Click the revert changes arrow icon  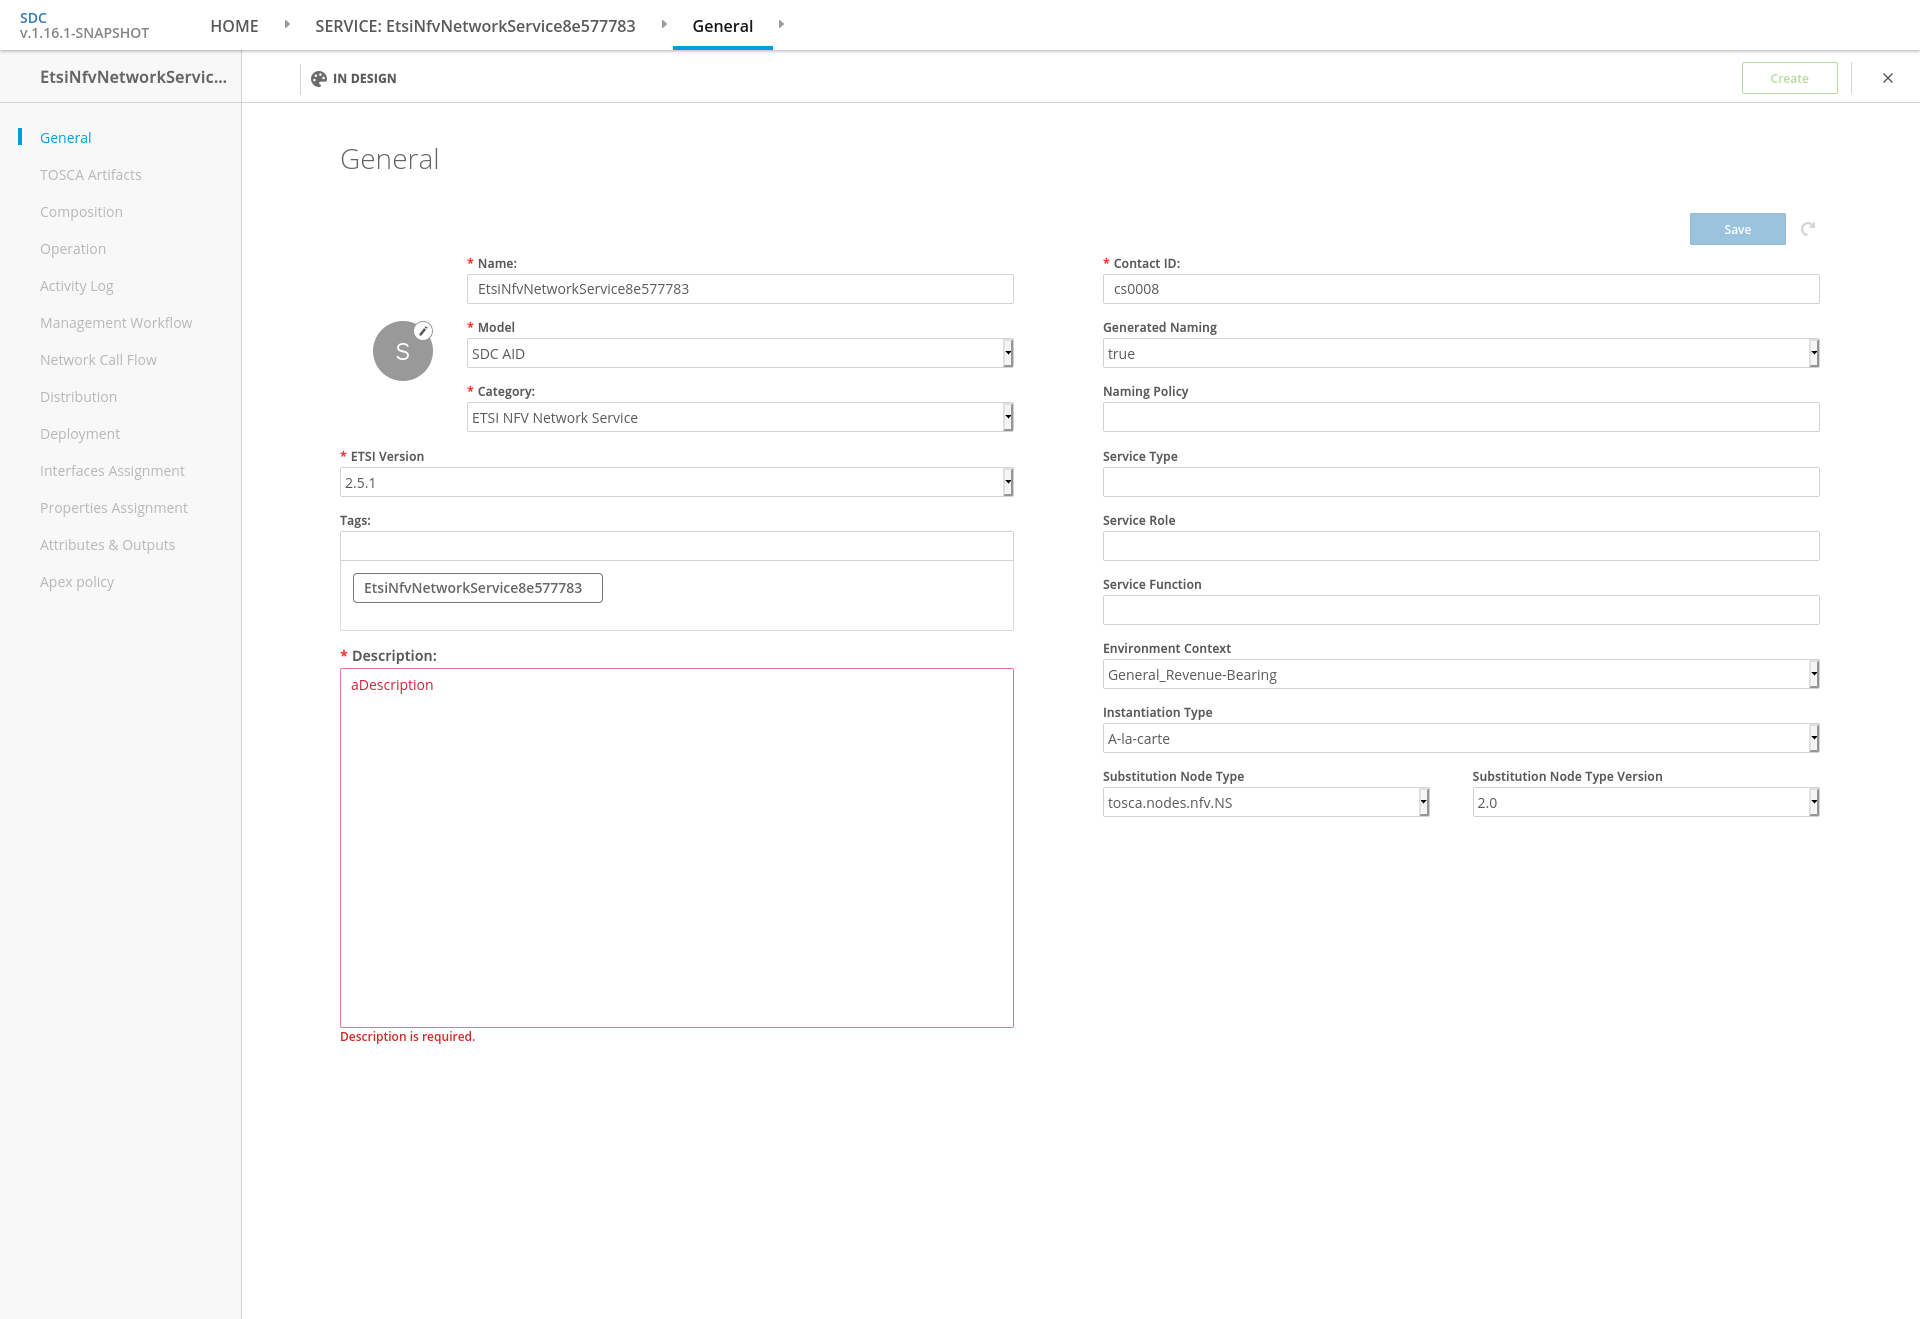1808,229
